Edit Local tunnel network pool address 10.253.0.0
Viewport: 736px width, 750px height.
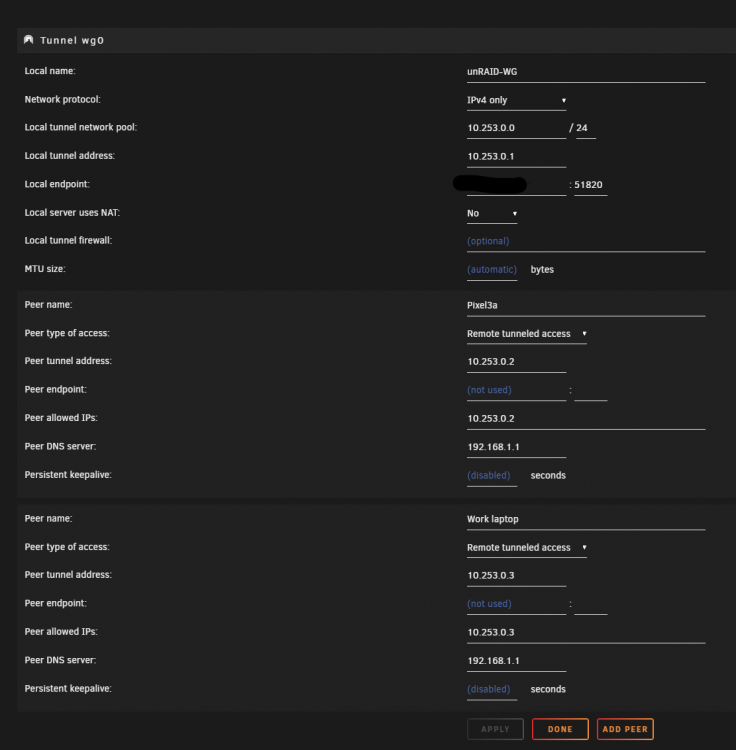[516, 128]
